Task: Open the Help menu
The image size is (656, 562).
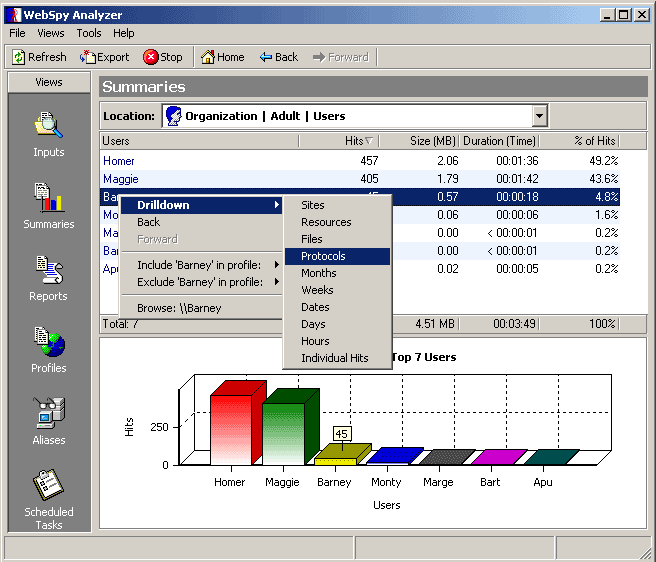Action: [x=123, y=33]
